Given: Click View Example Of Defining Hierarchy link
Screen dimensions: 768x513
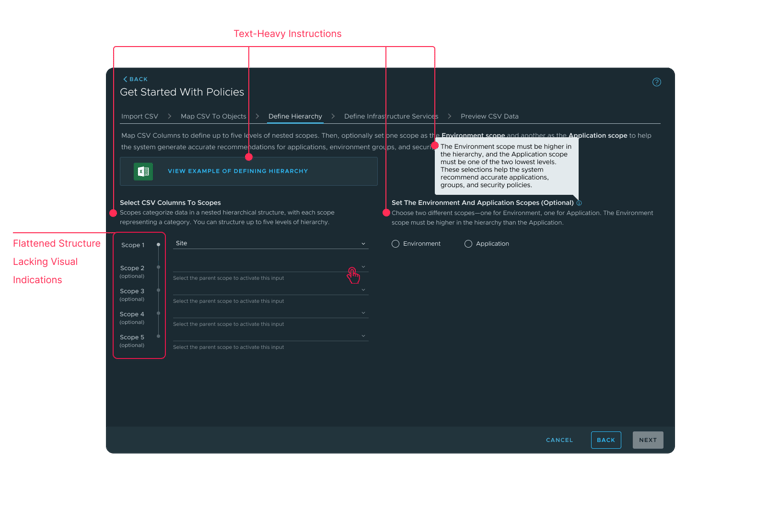Looking at the screenshot, I should click(x=238, y=171).
